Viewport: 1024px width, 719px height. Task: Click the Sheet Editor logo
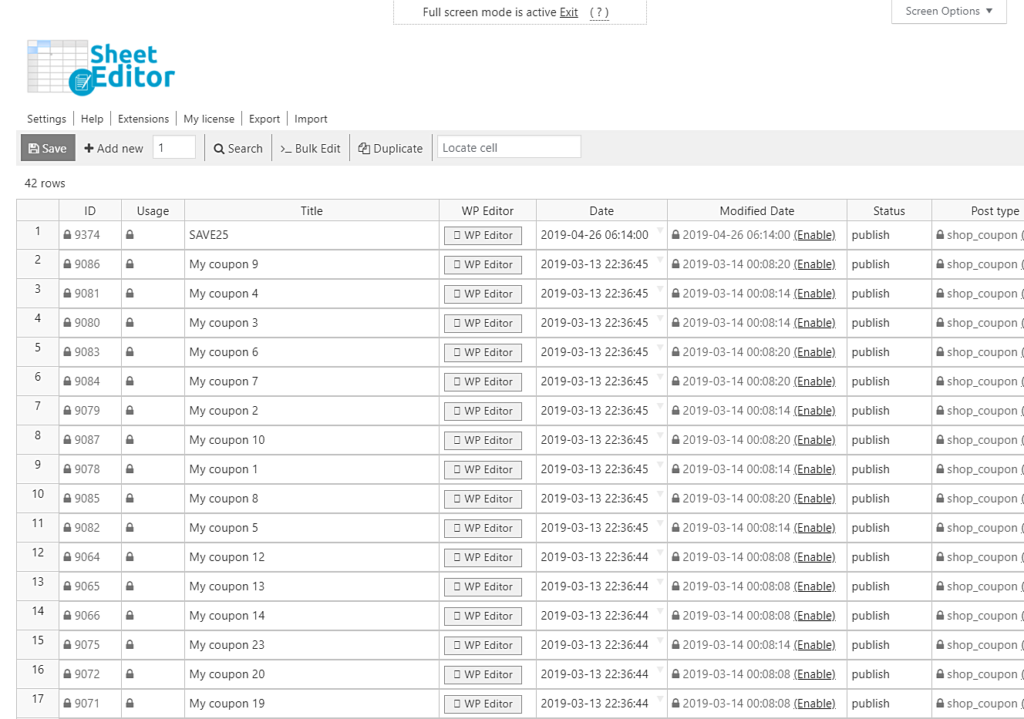(101, 68)
